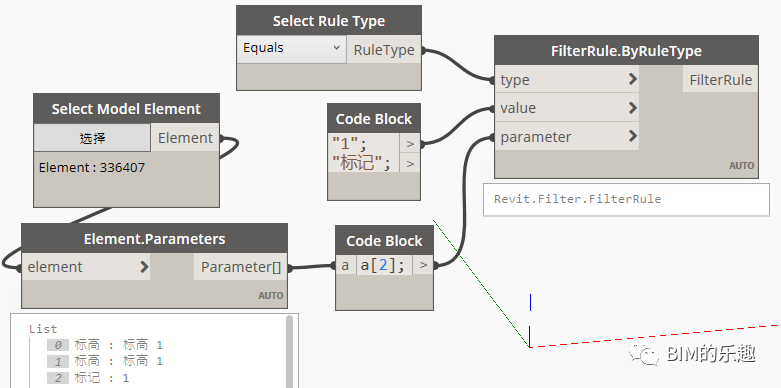The image size is (781, 388).
Task: Click the RuleType output port
Action: [384, 50]
